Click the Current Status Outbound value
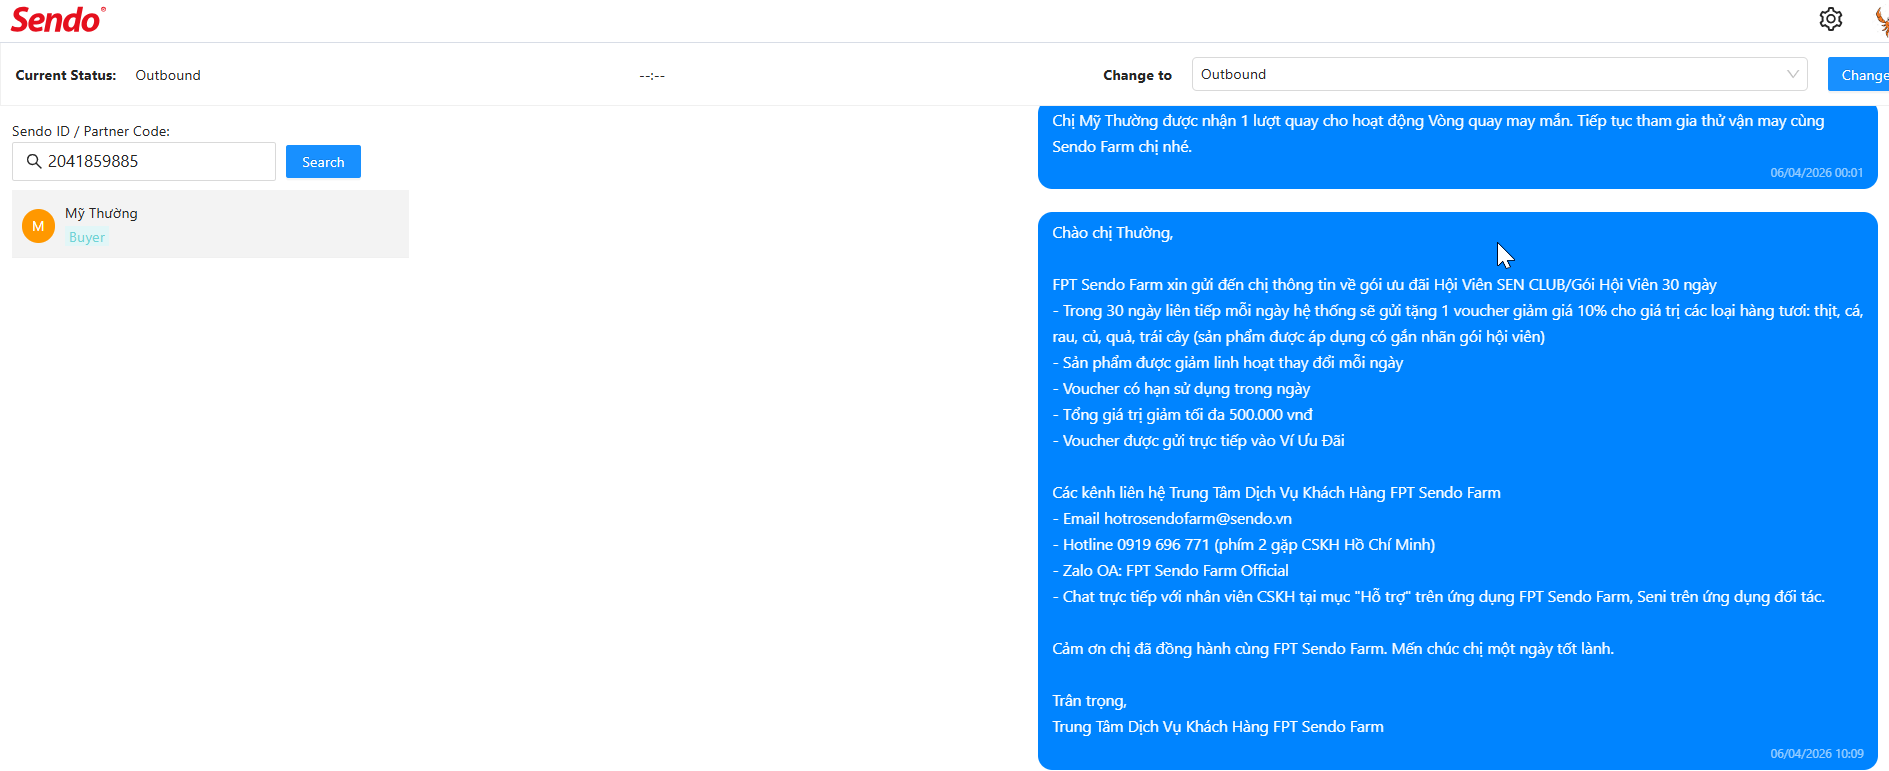Image resolution: width=1889 pixels, height=771 pixels. coord(168,75)
